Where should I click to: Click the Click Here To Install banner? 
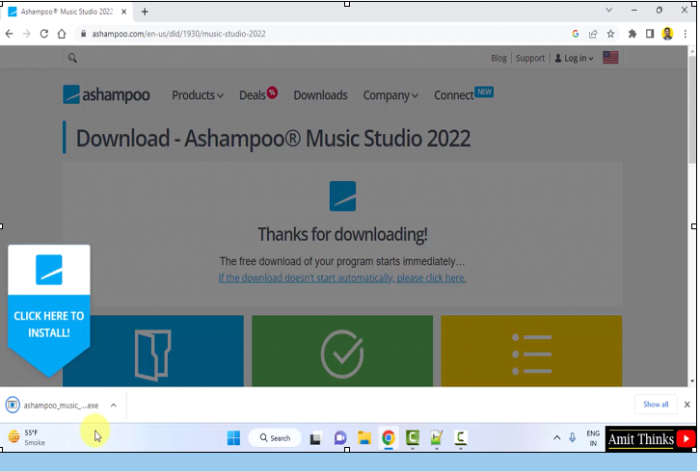(x=49, y=311)
